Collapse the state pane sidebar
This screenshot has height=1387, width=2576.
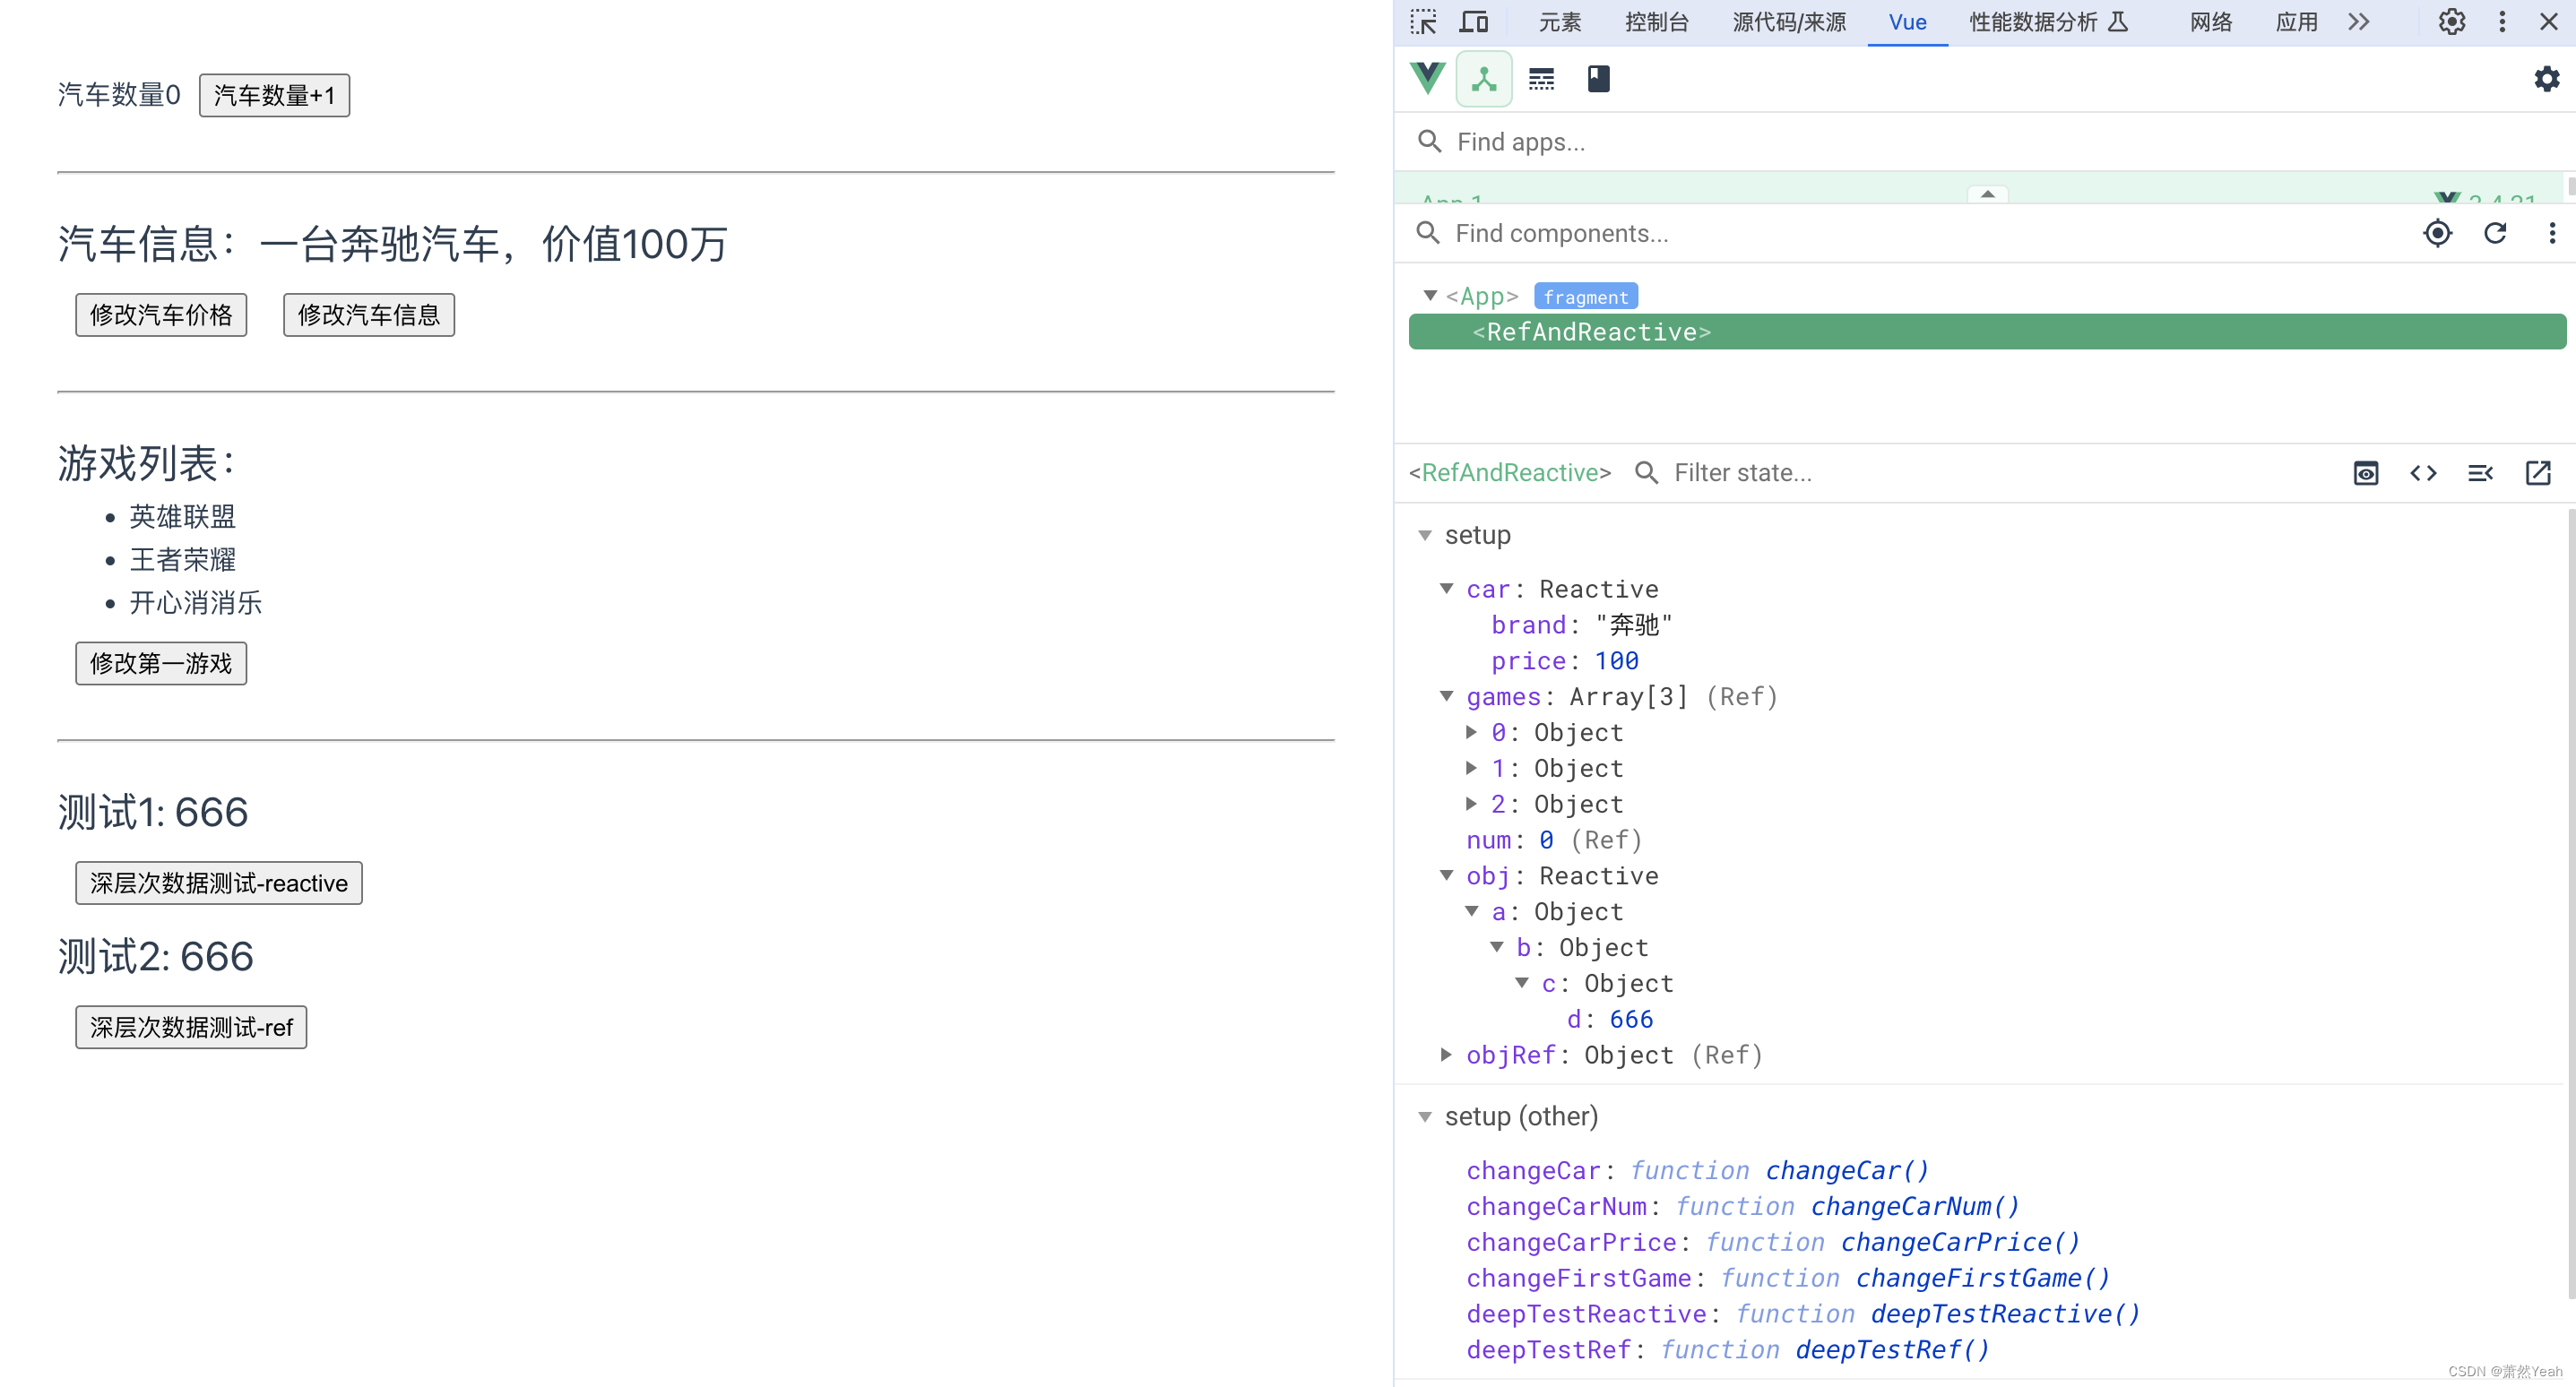tap(2481, 473)
